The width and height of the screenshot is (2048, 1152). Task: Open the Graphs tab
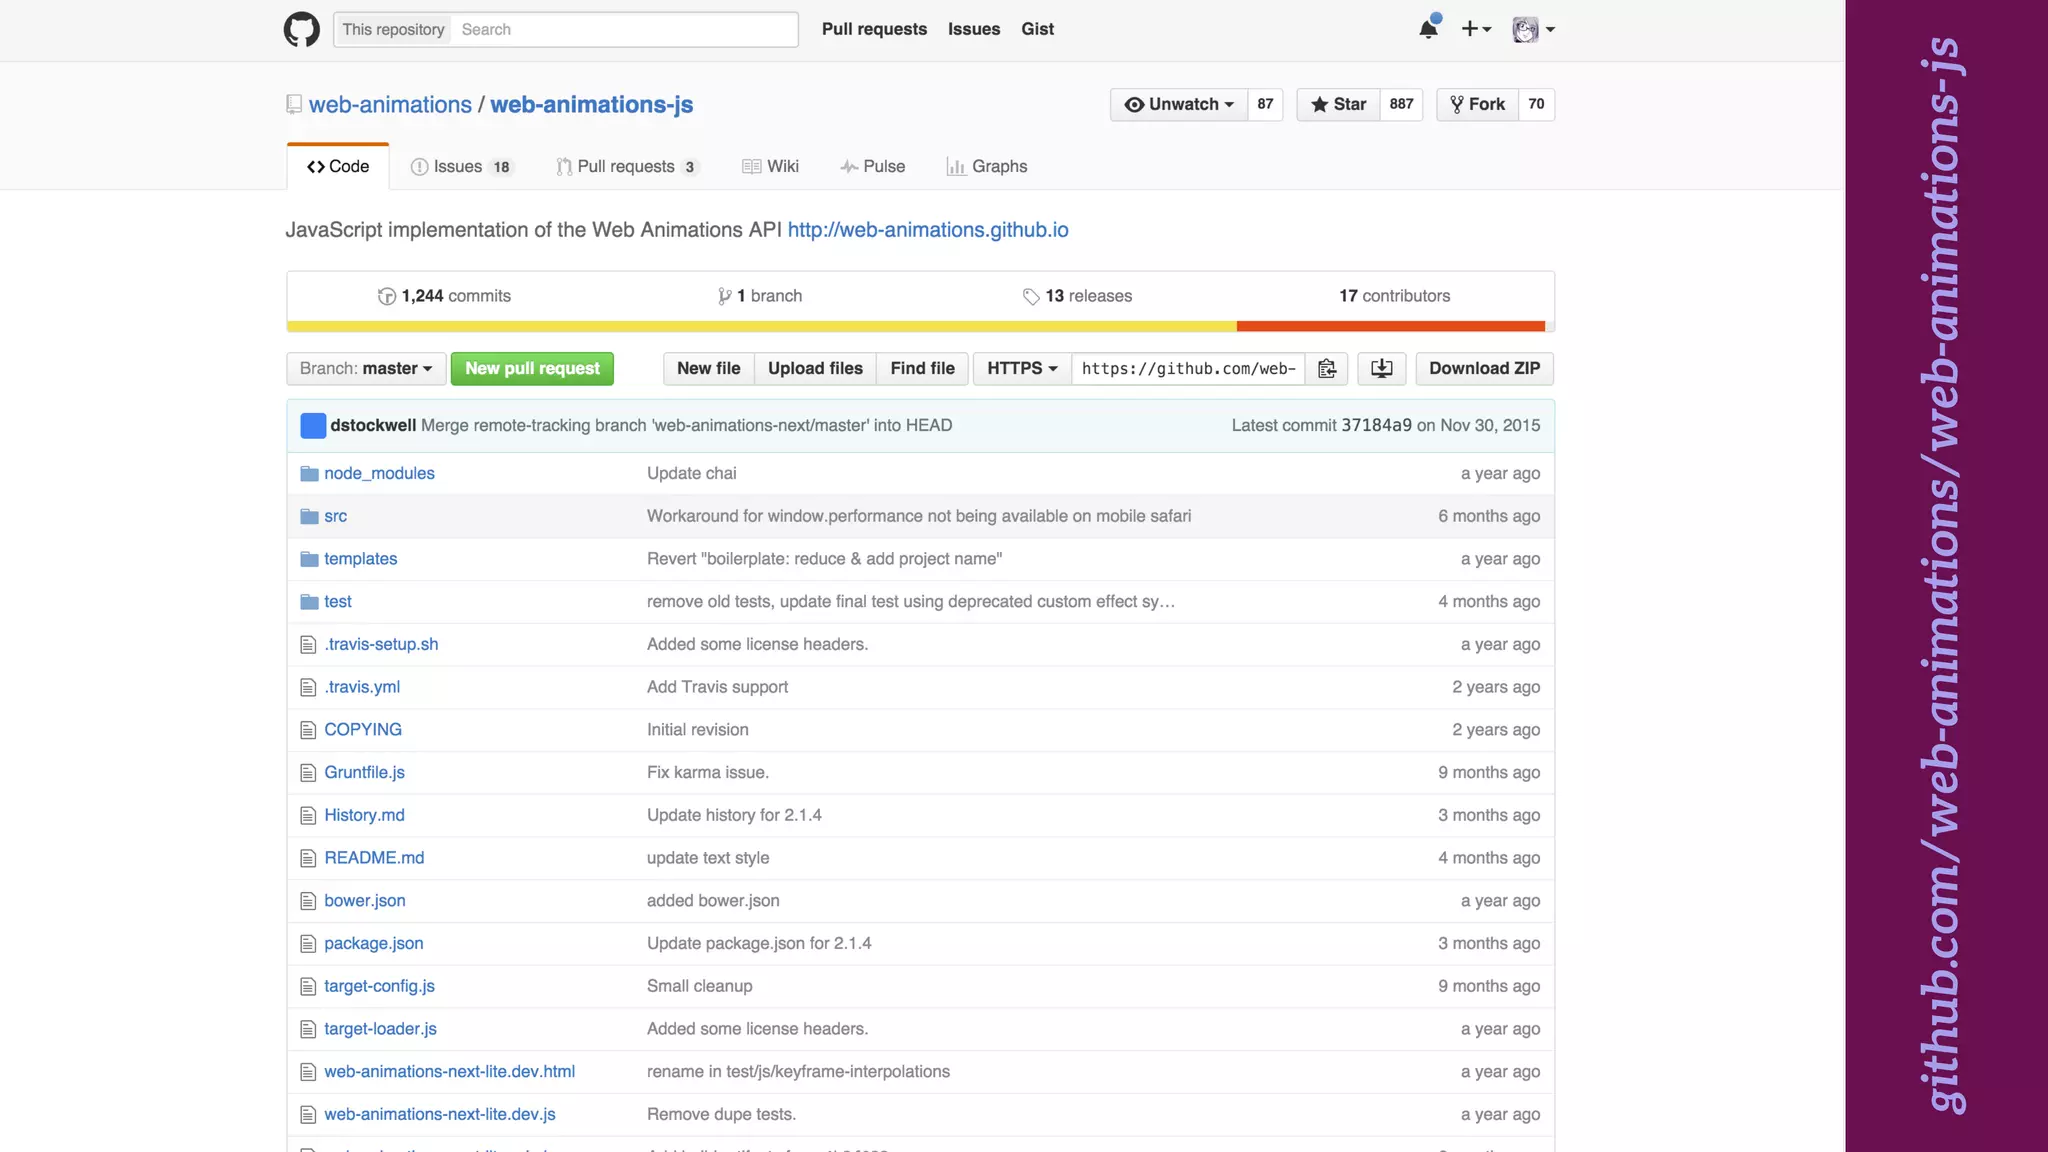click(x=987, y=167)
